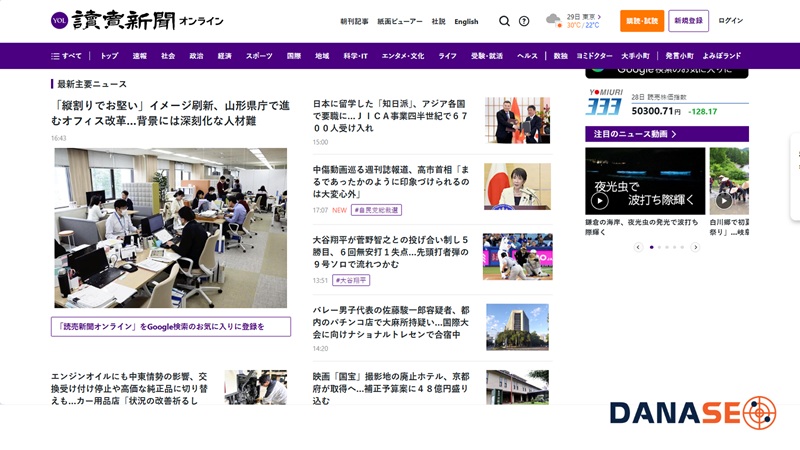
Task: Open the JICA 知日派 article headline
Action: pos(390,116)
